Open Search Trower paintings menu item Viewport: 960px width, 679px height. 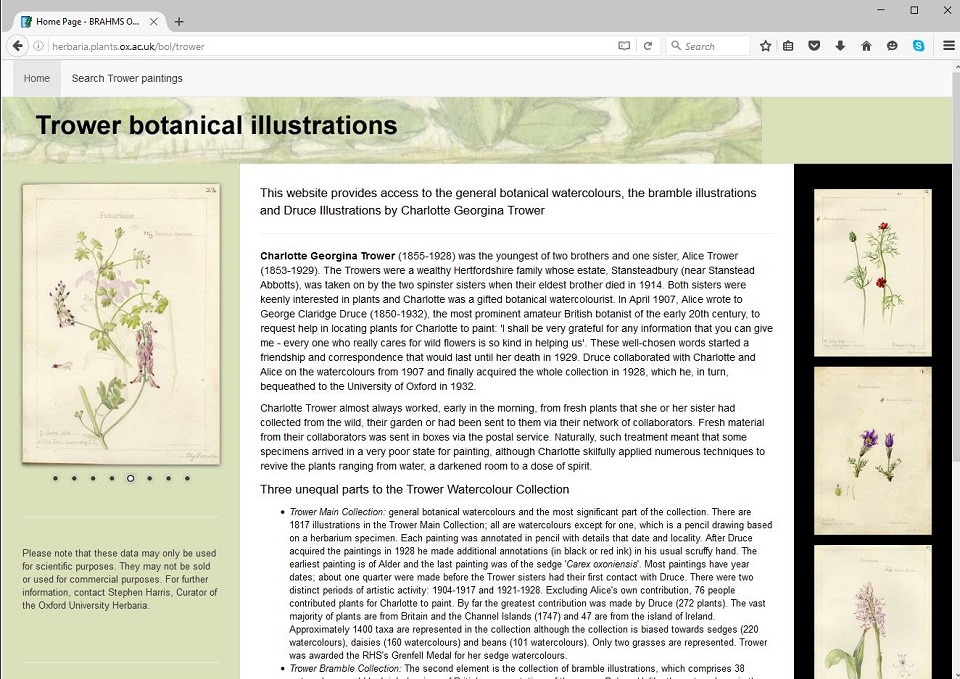pos(127,78)
